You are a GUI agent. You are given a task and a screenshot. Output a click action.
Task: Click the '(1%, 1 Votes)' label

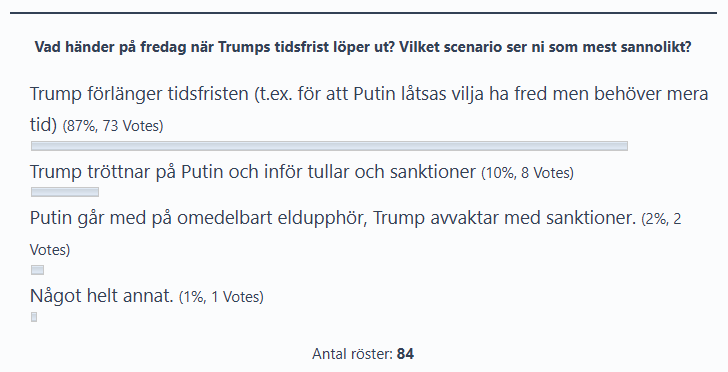coord(221,297)
